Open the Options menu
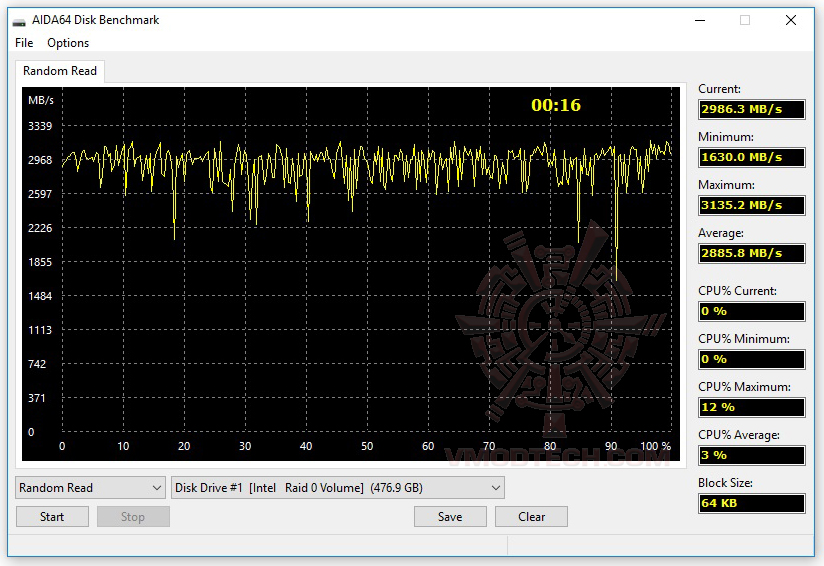Image resolution: width=824 pixels, height=566 pixels. (x=68, y=43)
